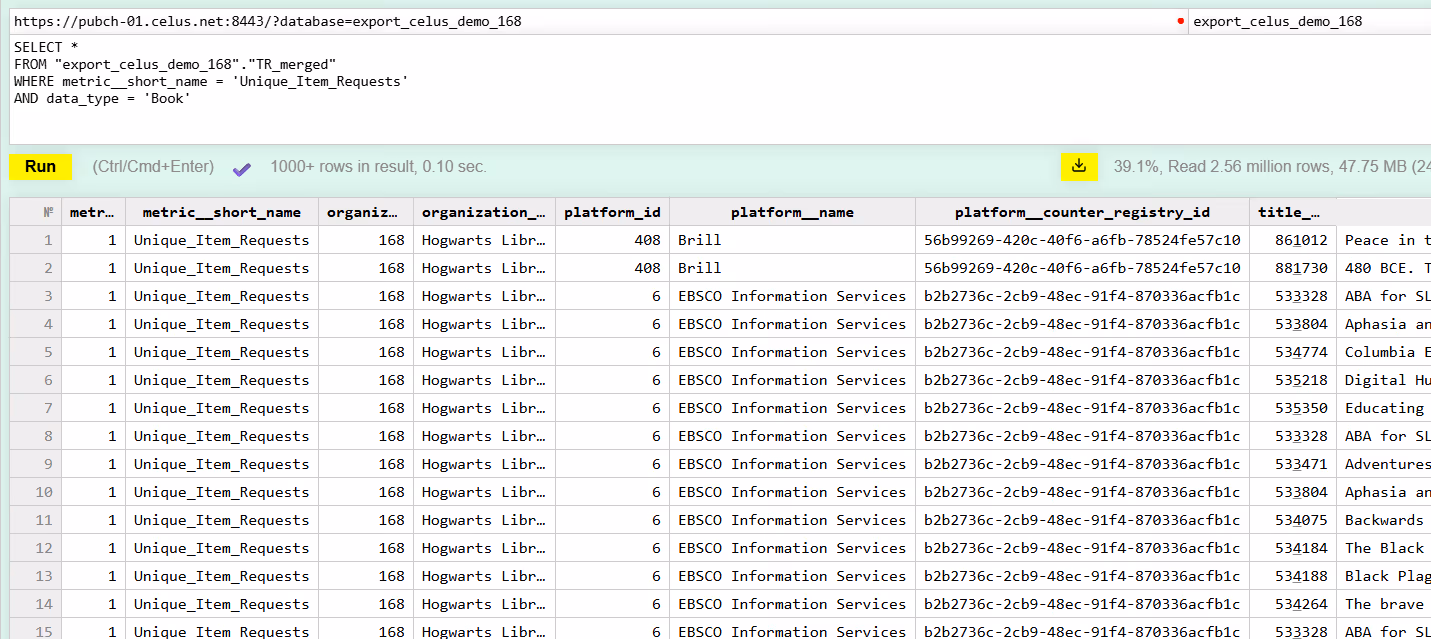The width and height of the screenshot is (1431, 639).
Task: Click title id 881730 in row 2
Action: pos(1292,268)
